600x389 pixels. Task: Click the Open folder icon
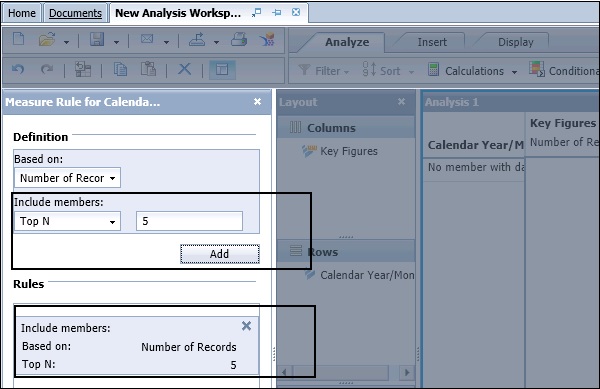tap(47, 39)
